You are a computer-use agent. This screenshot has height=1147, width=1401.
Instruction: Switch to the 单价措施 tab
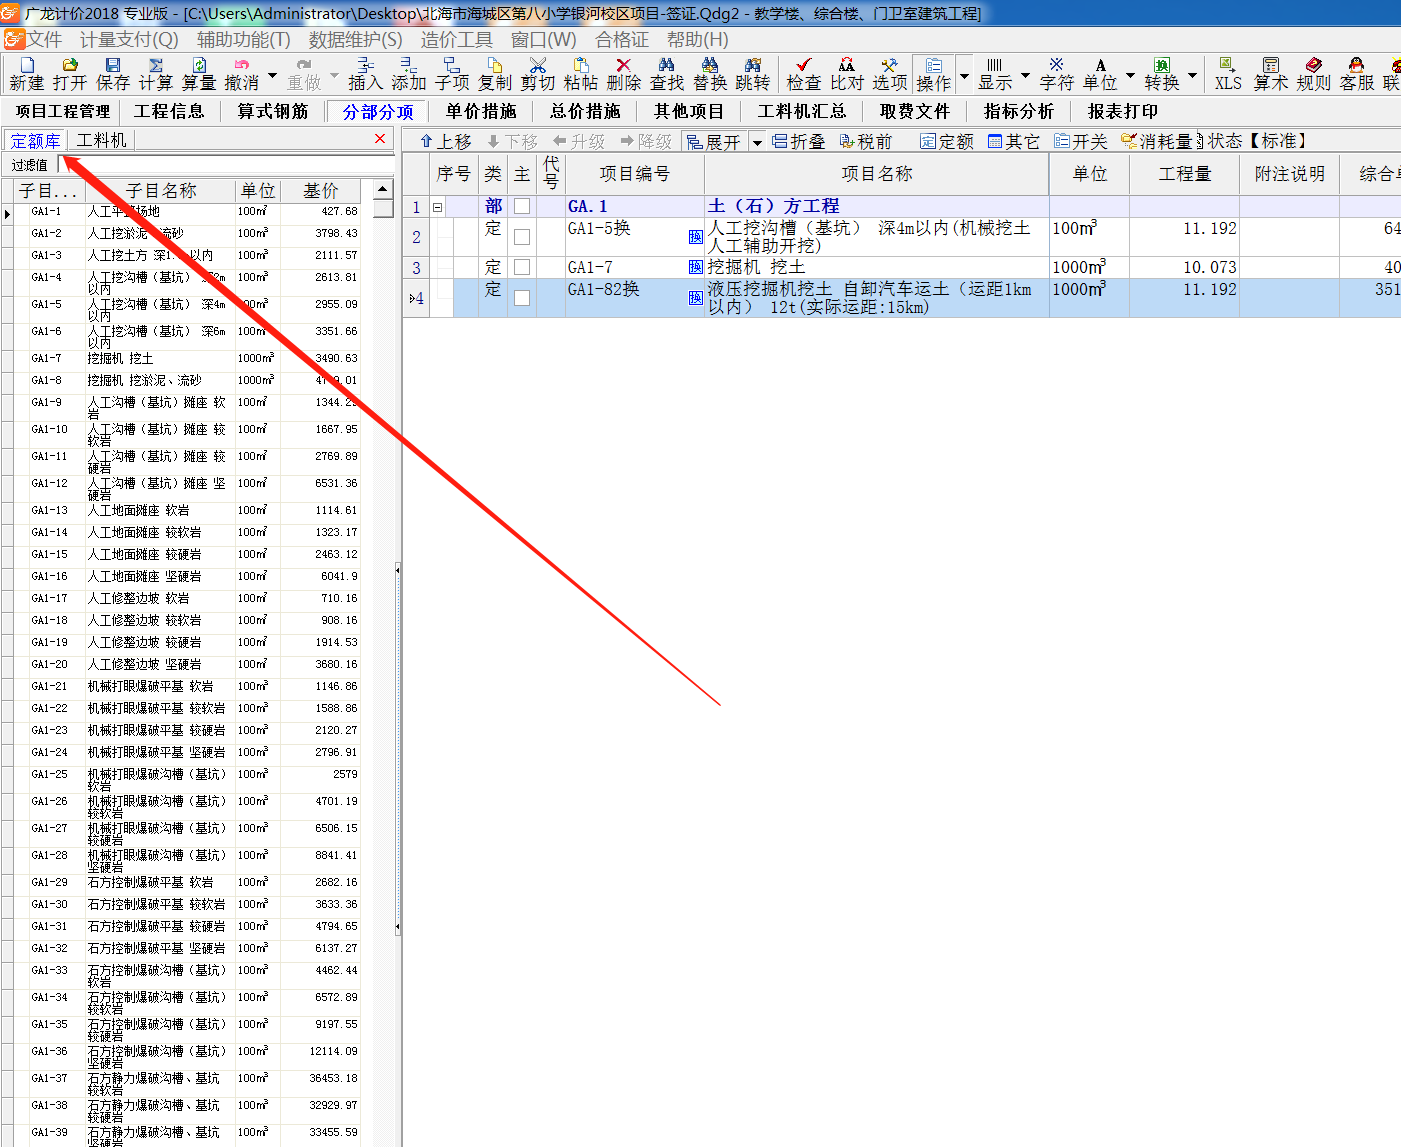(x=481, y=111)
